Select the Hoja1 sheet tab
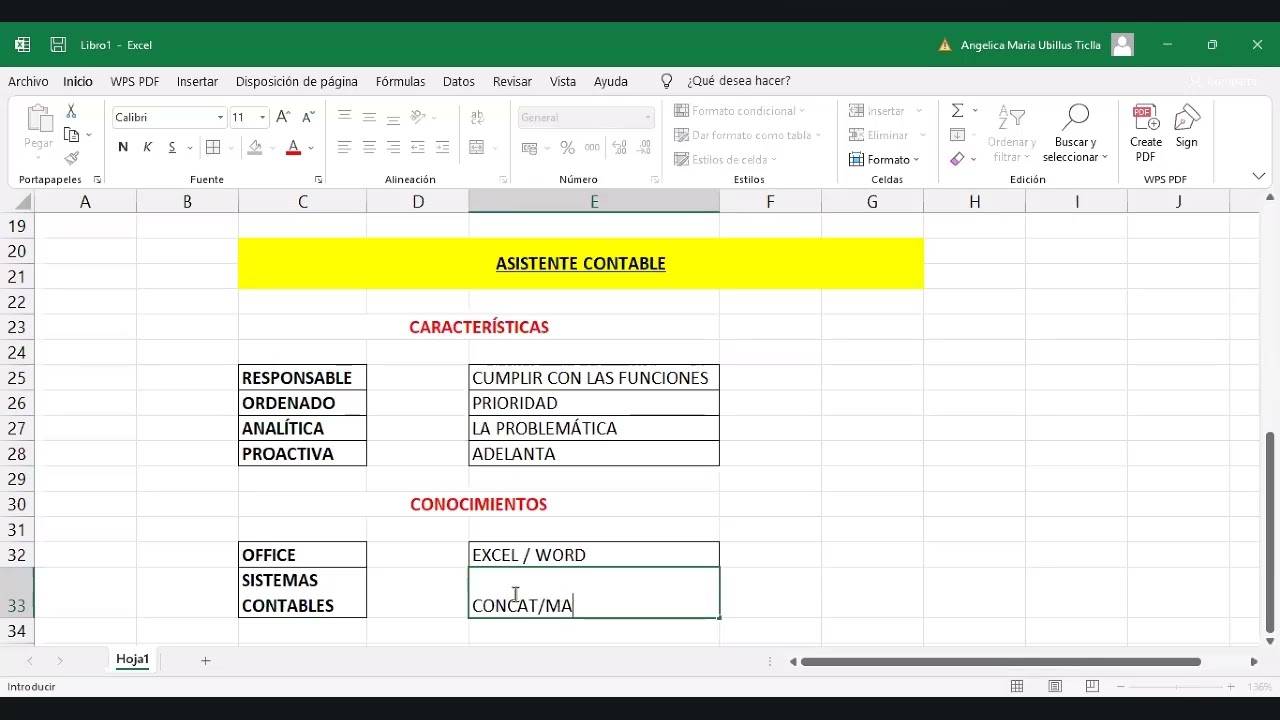 (132, 659)
